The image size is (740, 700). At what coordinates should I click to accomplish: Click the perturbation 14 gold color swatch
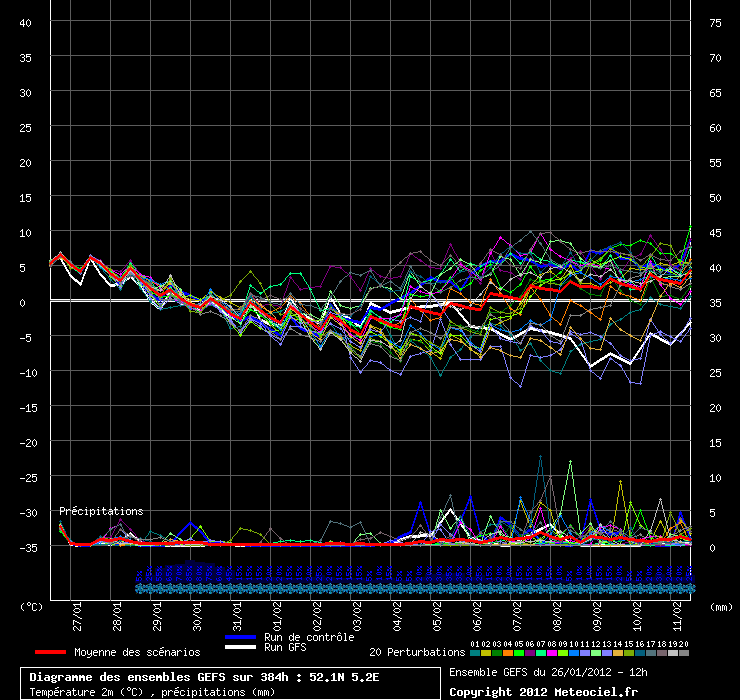click(618, 653)
